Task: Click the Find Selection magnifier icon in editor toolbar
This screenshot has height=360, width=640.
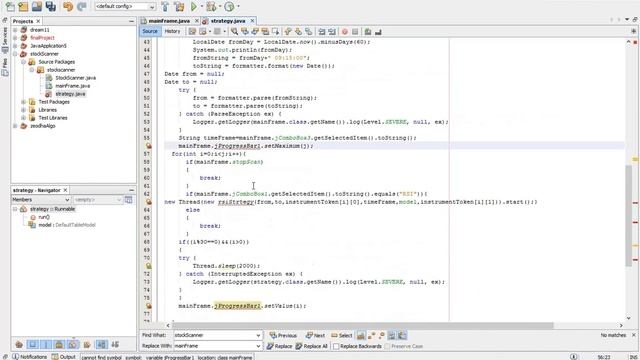Action: 234,31
